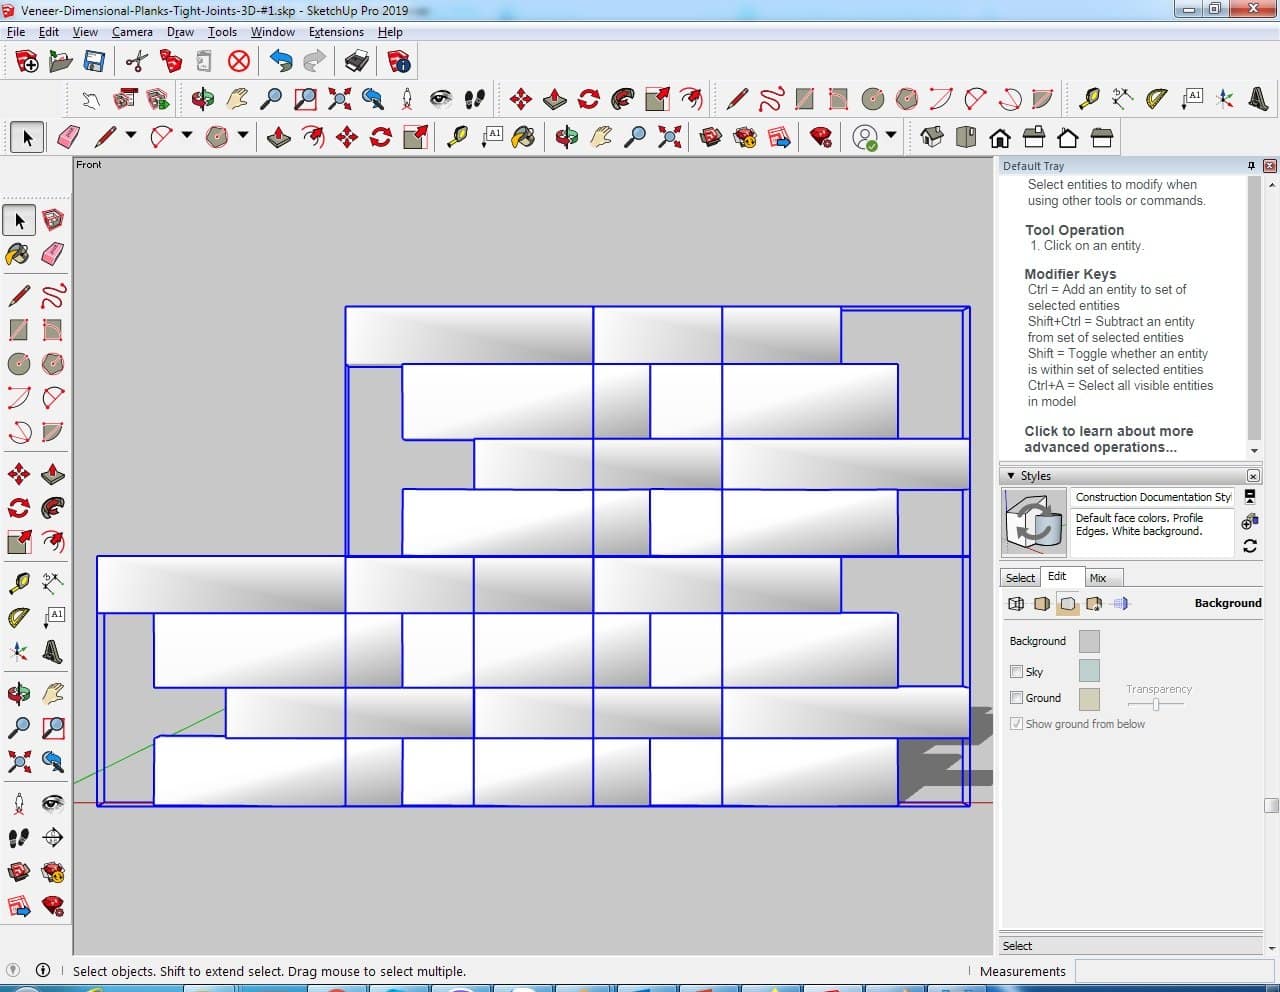Screen dimensions: 1280x992
Task: Click the Create new style icon
Action: pos(1249,521)
